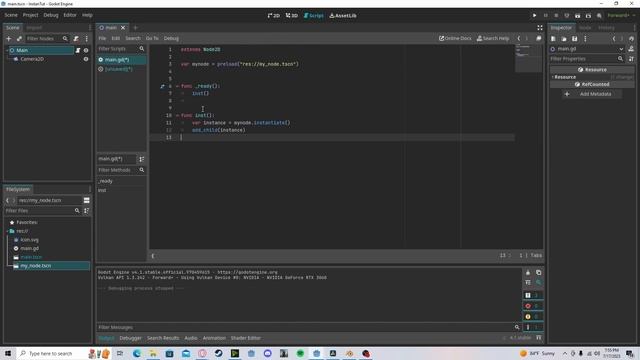
Task: Open Favorites in FileSystem
Action: tap(27, 222)
